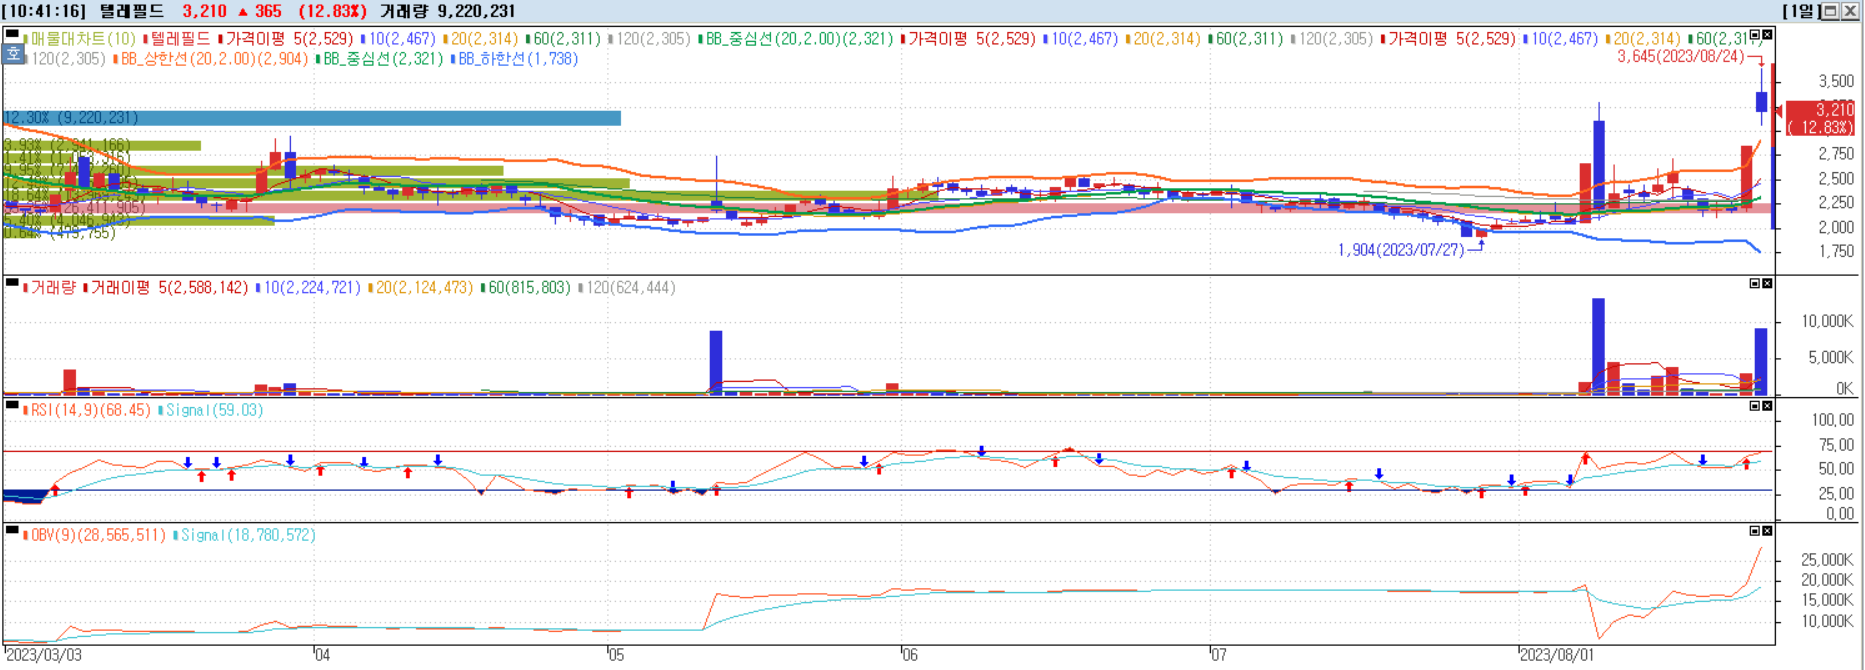
Task: Click the 3,500 price axis label
Action: coord(1836,82)
